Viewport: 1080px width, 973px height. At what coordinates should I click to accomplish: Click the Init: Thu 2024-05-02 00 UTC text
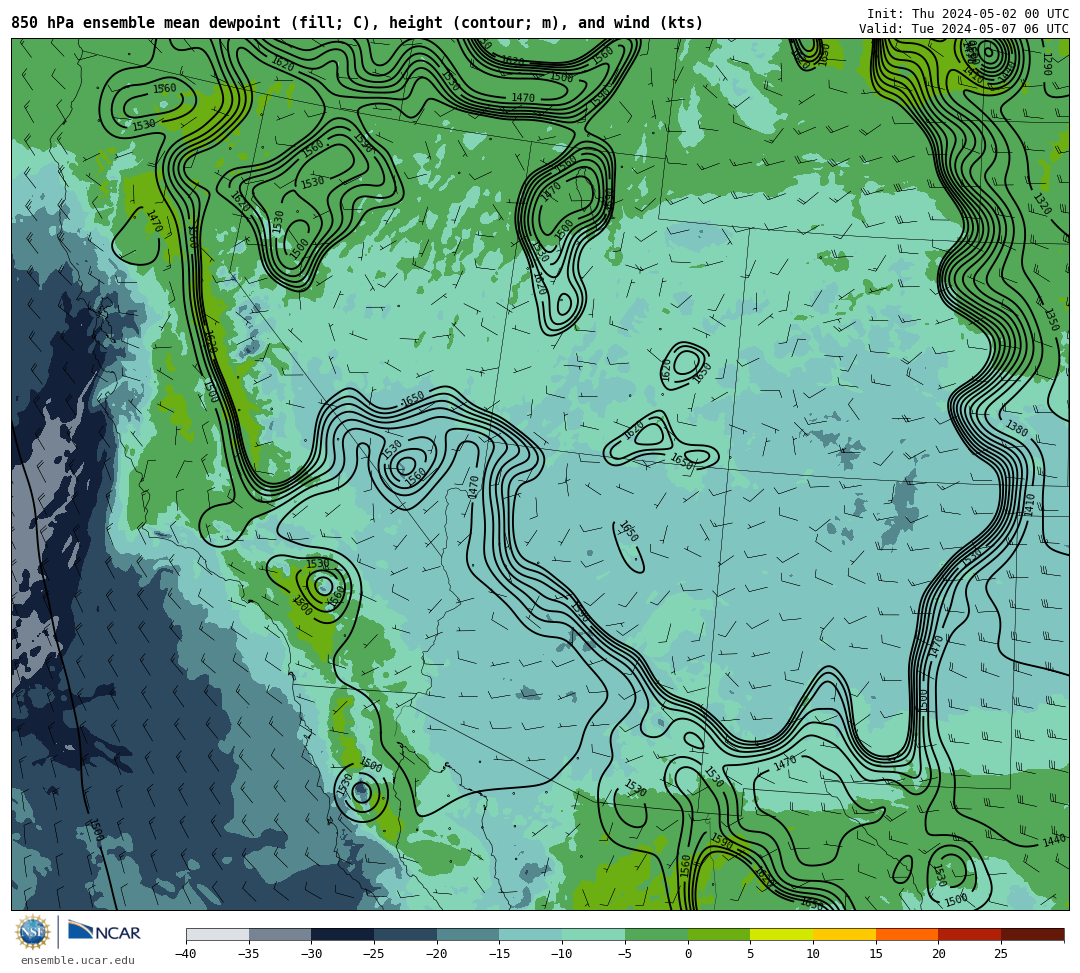point(967,14)
